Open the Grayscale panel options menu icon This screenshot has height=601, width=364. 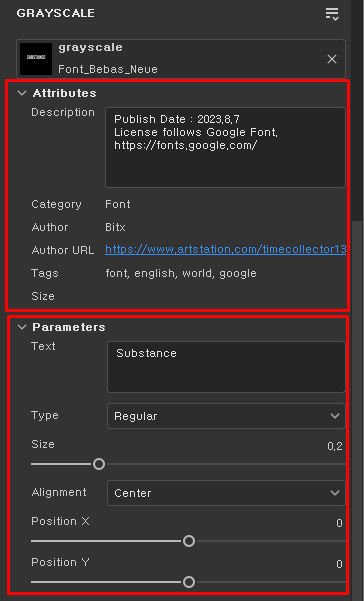coord(332,14)
